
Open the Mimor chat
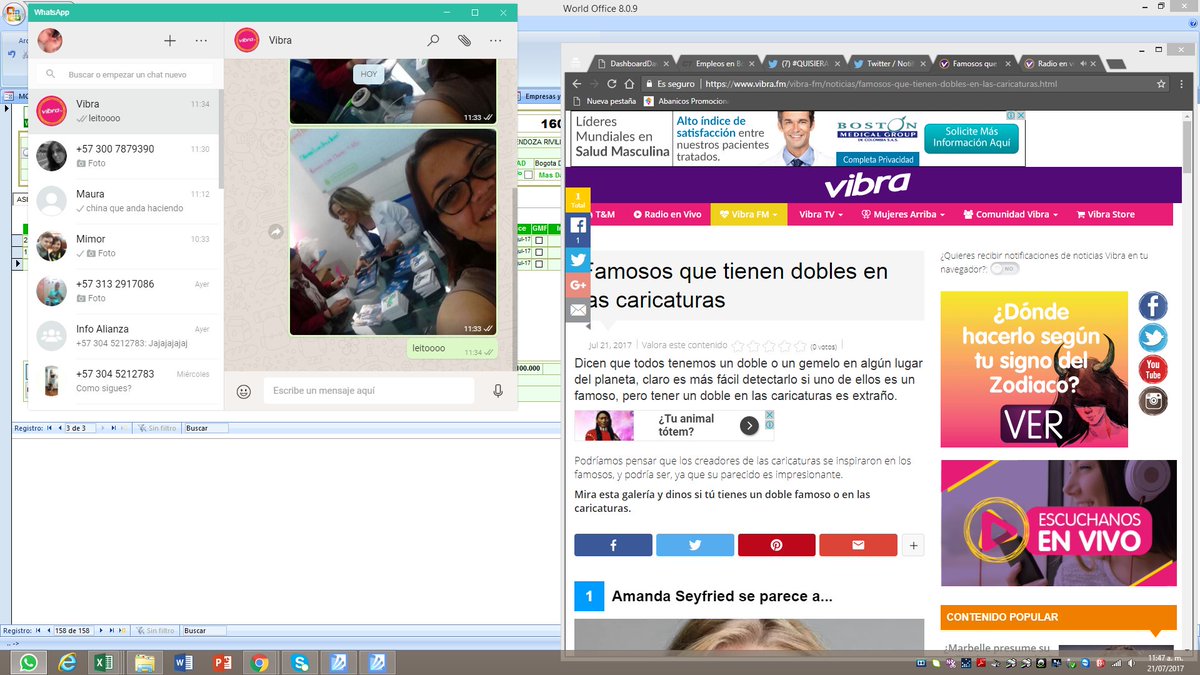point(123,246)
